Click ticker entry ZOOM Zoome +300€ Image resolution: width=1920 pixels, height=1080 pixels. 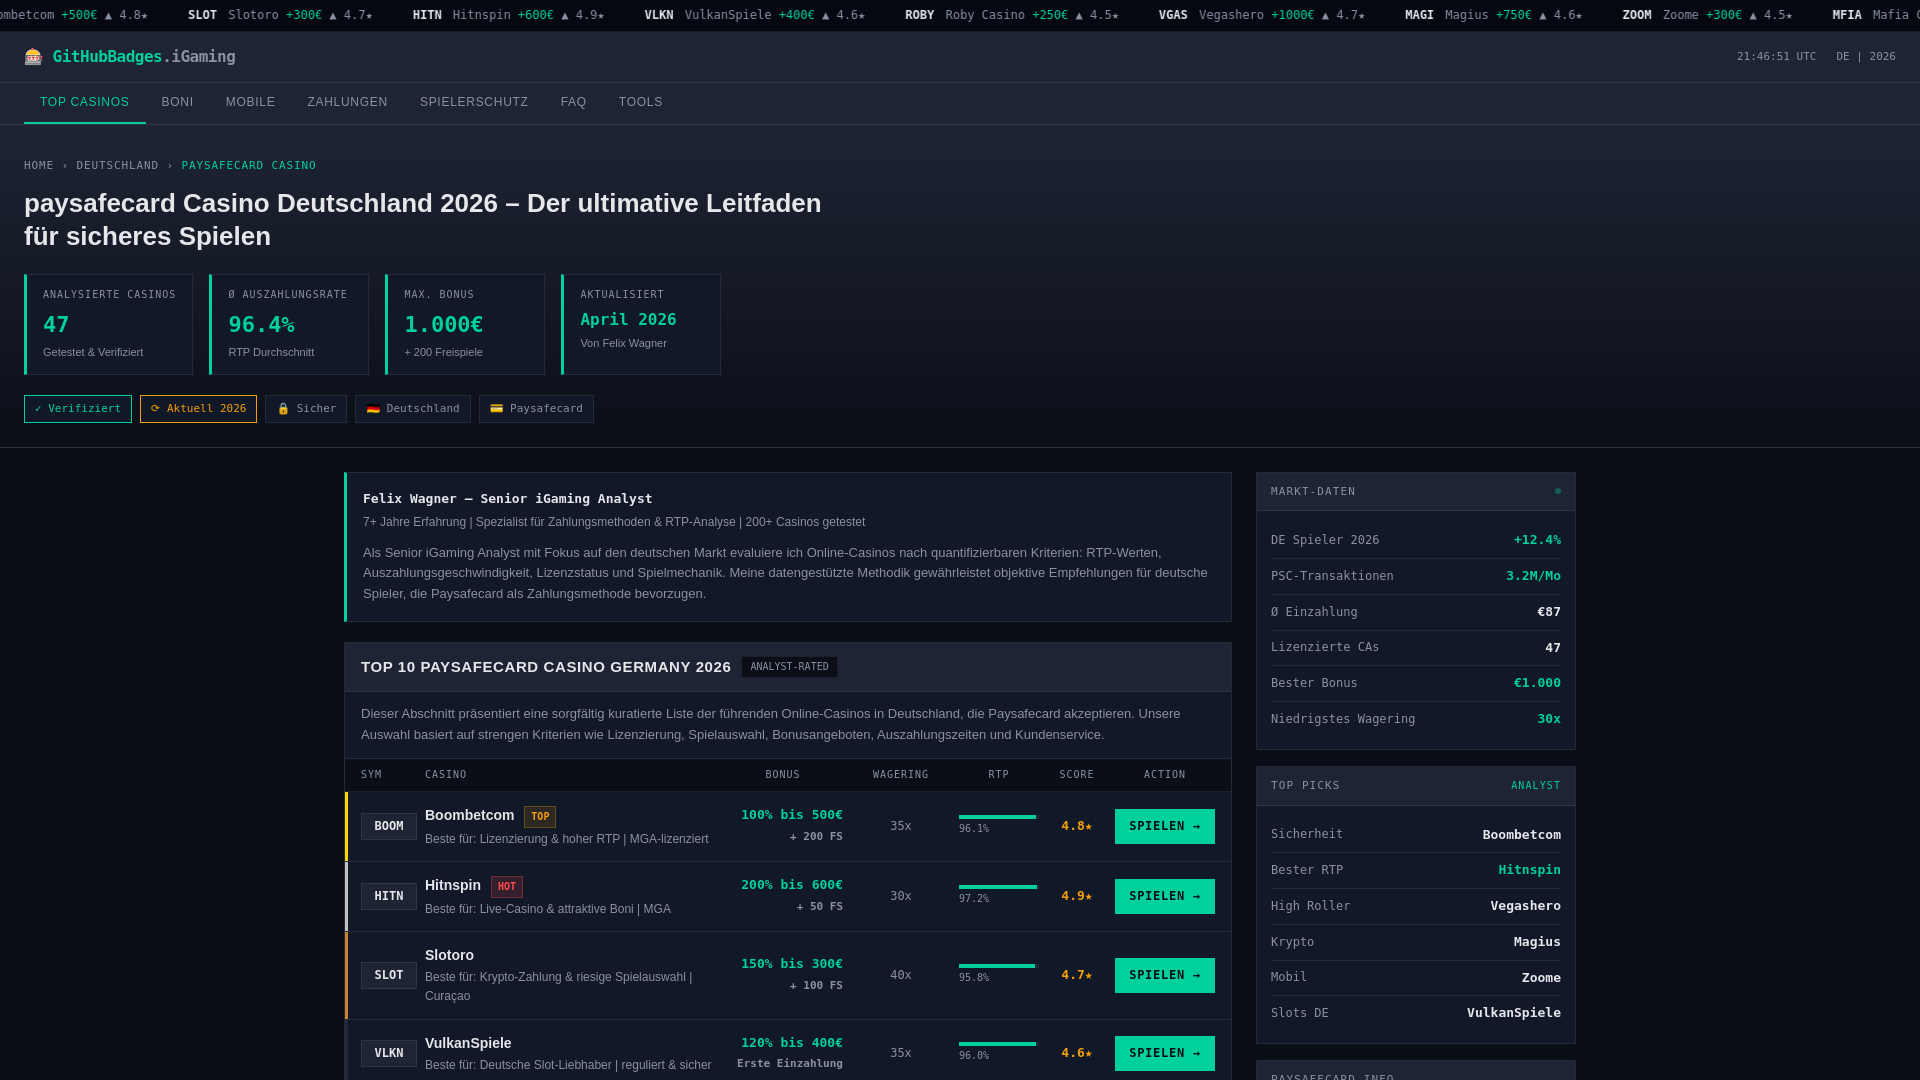(1707, 15)
